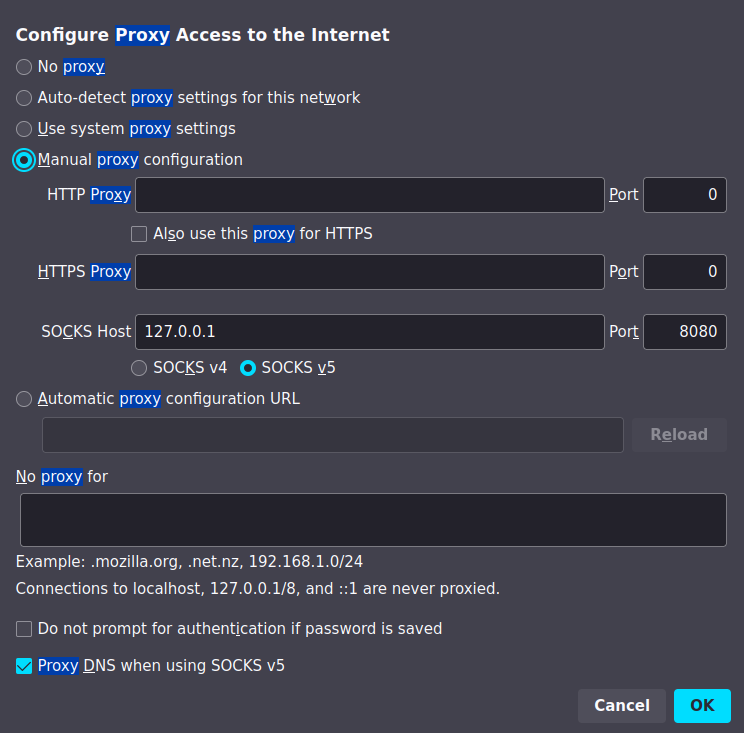This screenshot has width=744, height=733.
Task: Click the HTTP Proxy port field
Action: pos(684,195)
